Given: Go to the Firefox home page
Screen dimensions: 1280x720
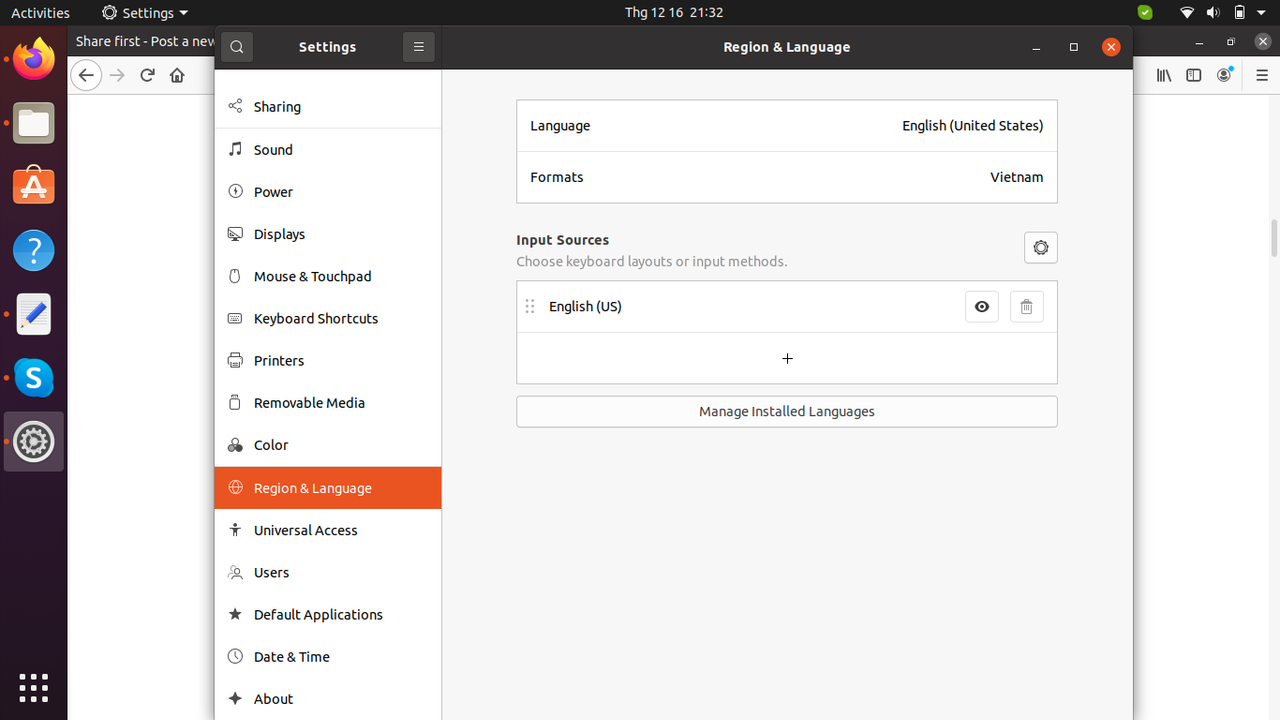Looking at the screenshot, I should pos(177,75).
